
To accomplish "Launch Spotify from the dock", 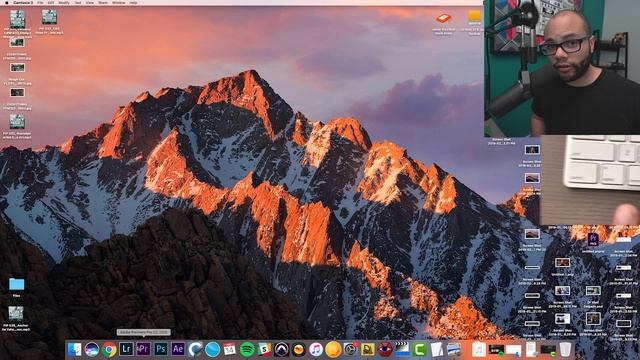I will tap(247, 349).
